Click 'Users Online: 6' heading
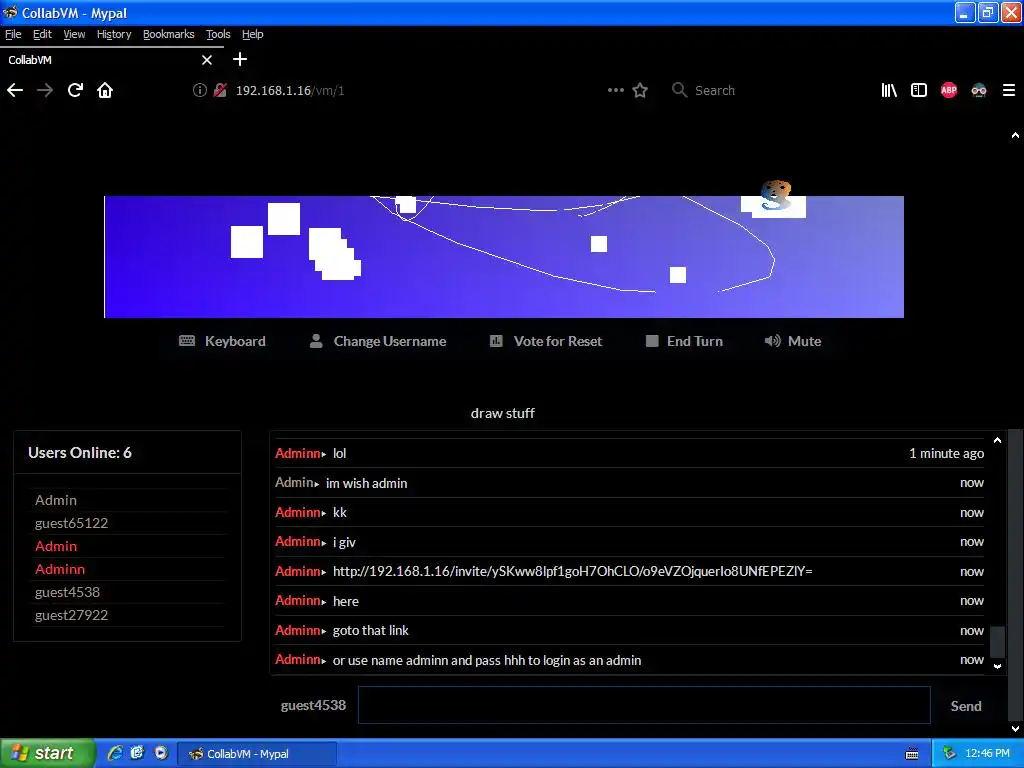 click(x=80, y=453)
